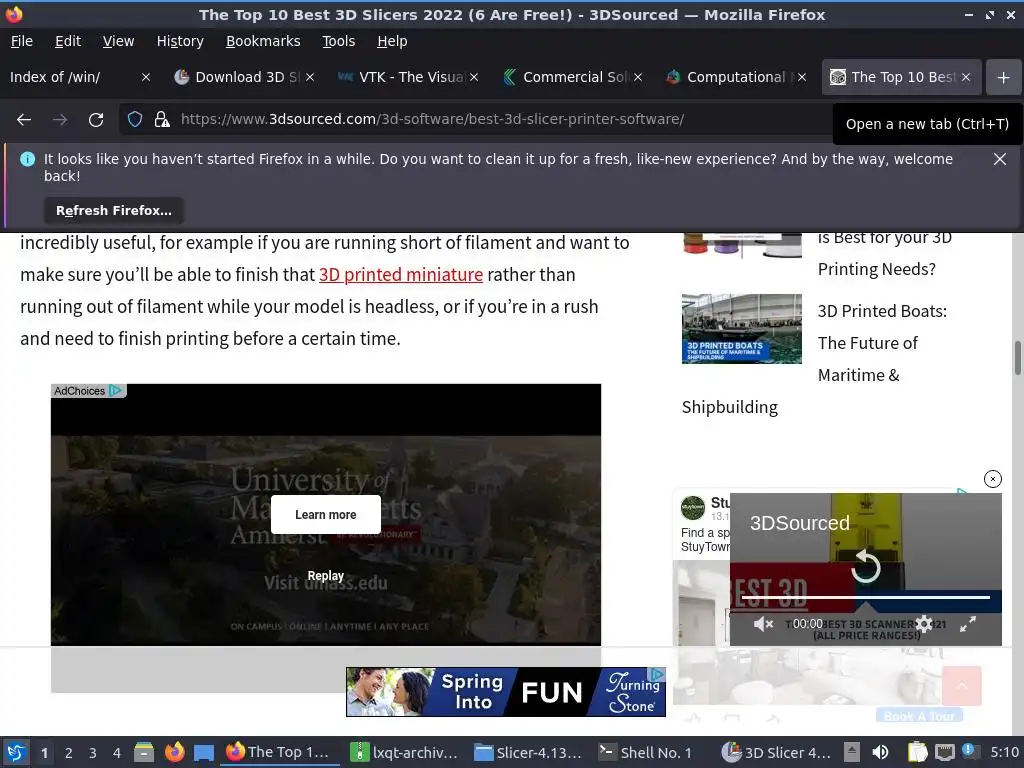This screenshot has height=768, width=1024.
Task: Open a new tab with plus button
Action: 1004,78
